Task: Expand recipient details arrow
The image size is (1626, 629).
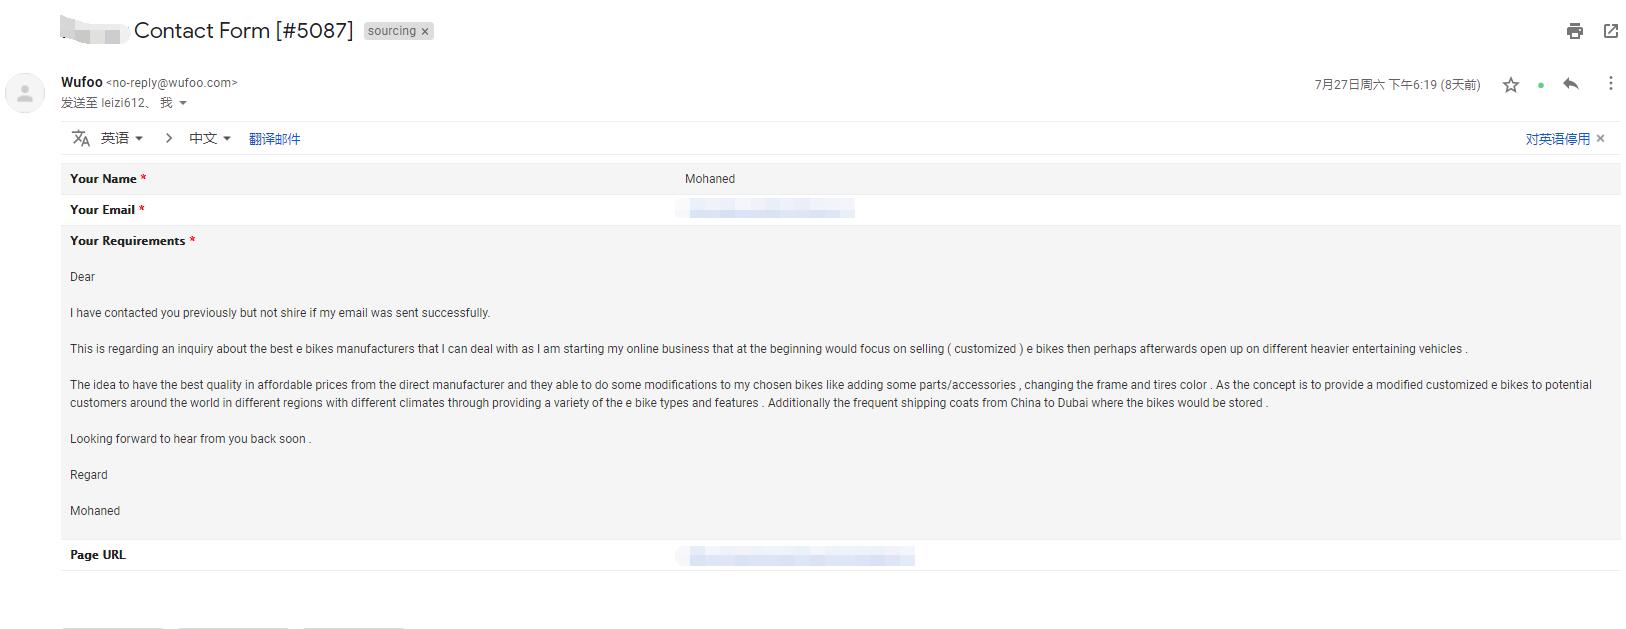Action: click(x=183, y=103)
